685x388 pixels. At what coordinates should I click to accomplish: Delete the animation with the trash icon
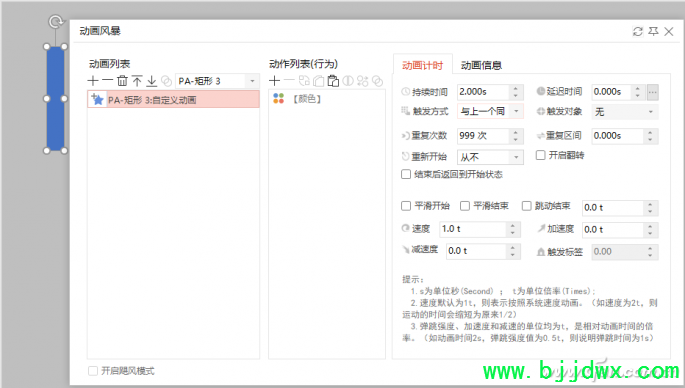click(x=122, y=81)
